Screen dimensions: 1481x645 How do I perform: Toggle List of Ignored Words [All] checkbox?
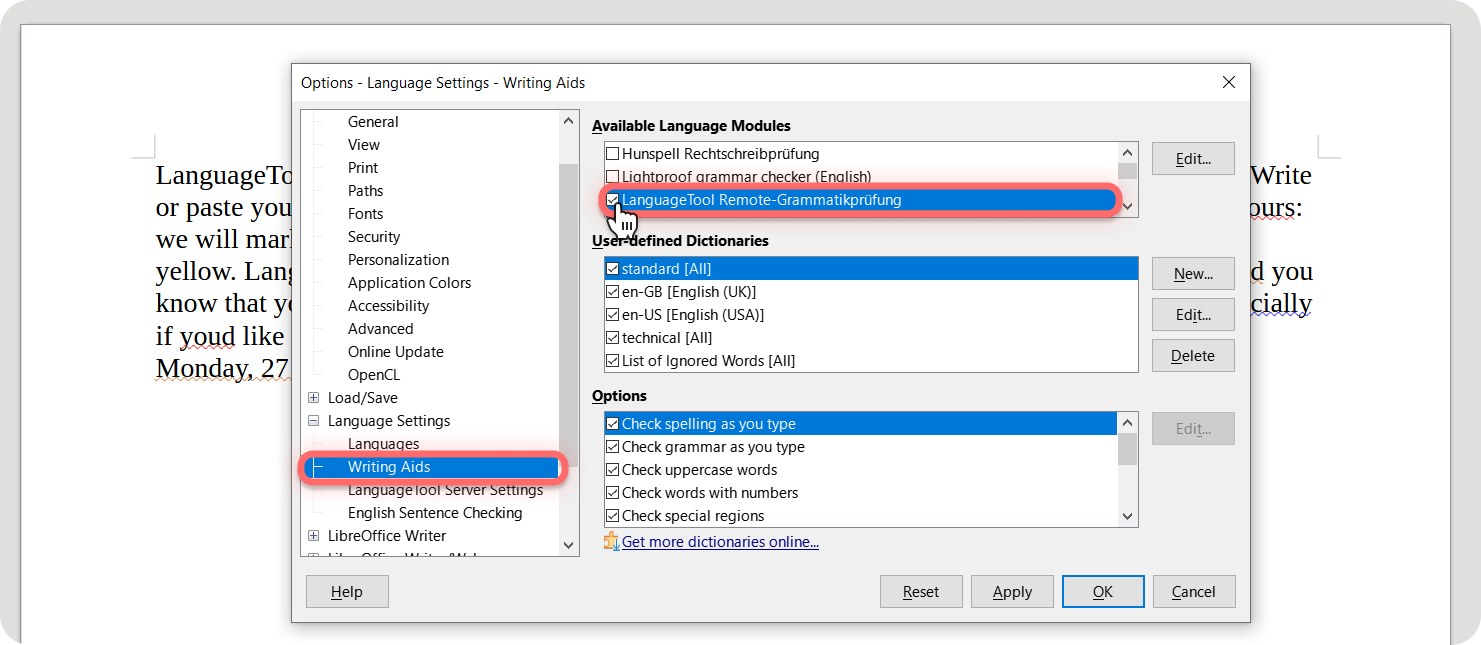pos(612,361)
